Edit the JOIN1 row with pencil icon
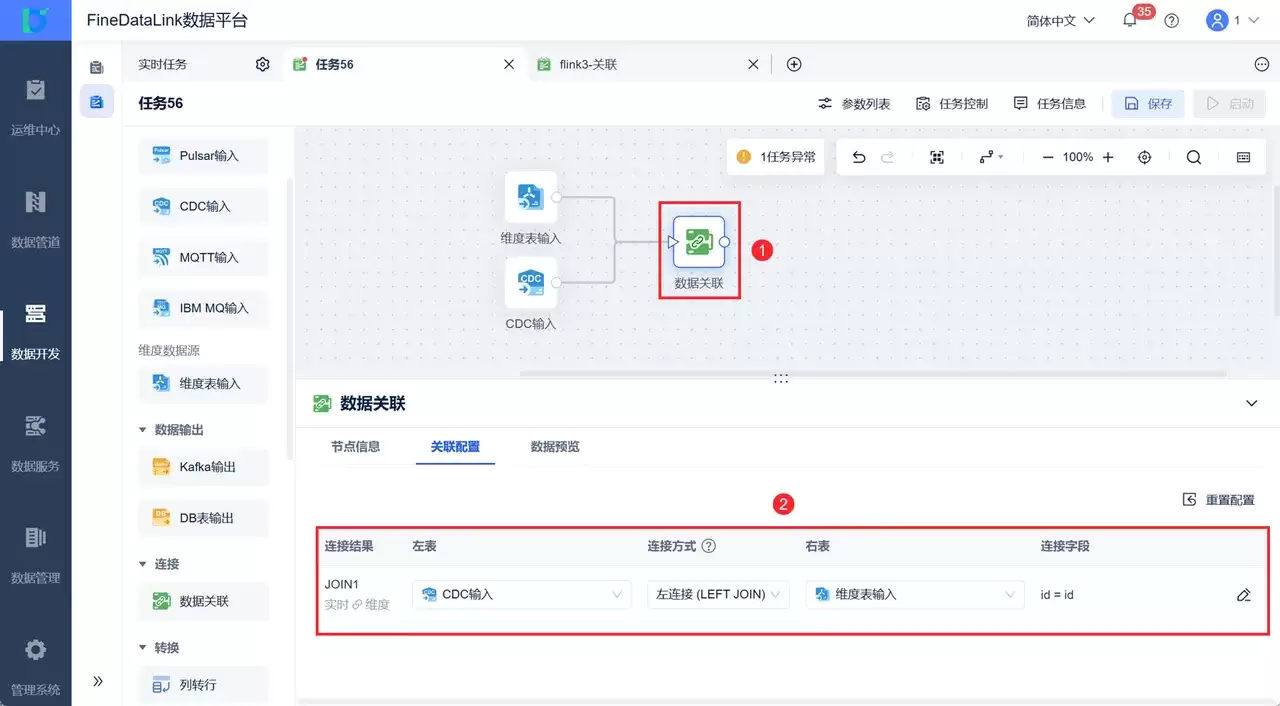This screenshot has height=706, width=1280. (1244, 595)
